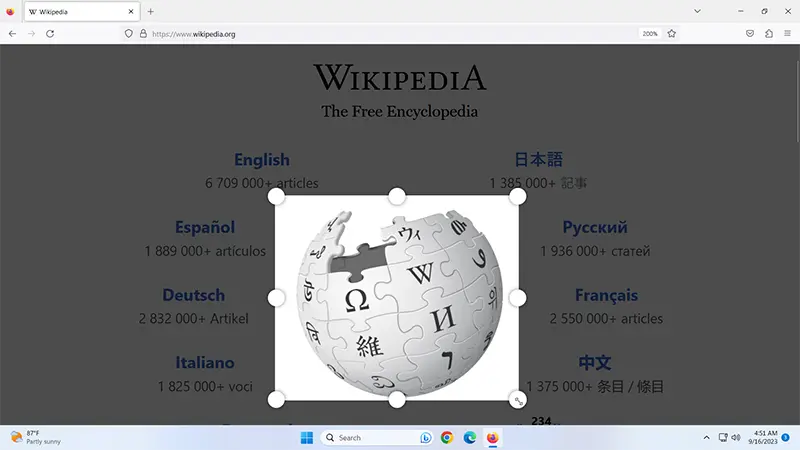The height and width of the screenshot is (450, 800).
Task: Click the 6 709 000+ articles text
Action: (262, 183)
